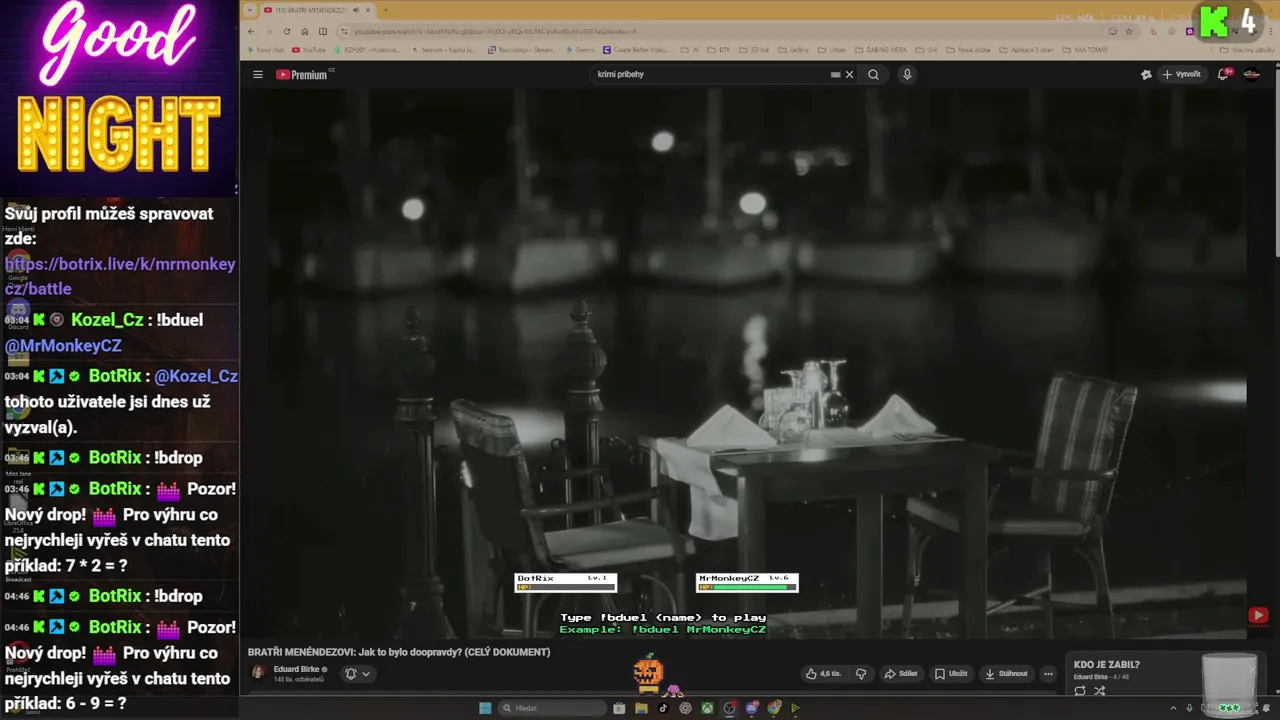Open the Recordings - Stream bookmark
This screenshot has height=720, width=1280.
[x=524, y=50]
